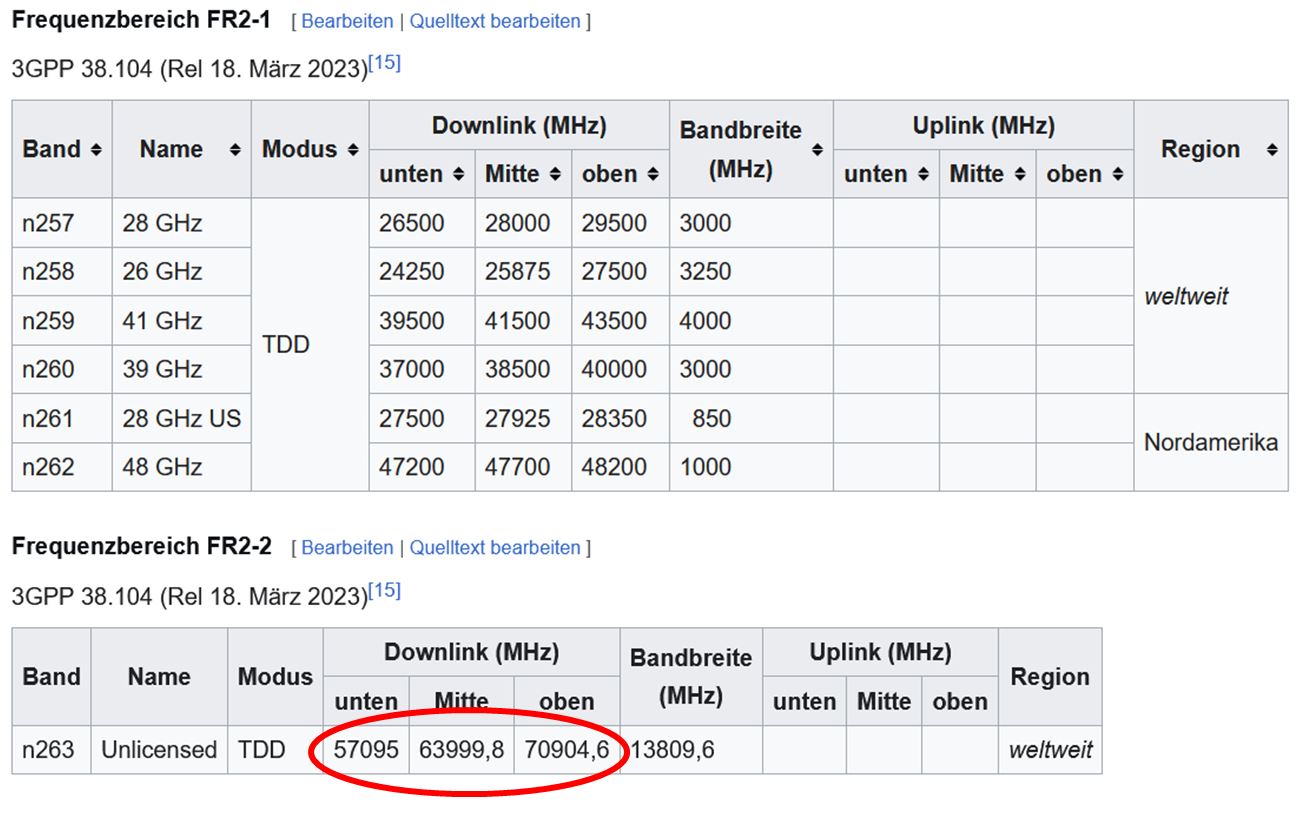Open Quelltext bearbeiten for Frequenzbereich FR2-2

[495, 548]
